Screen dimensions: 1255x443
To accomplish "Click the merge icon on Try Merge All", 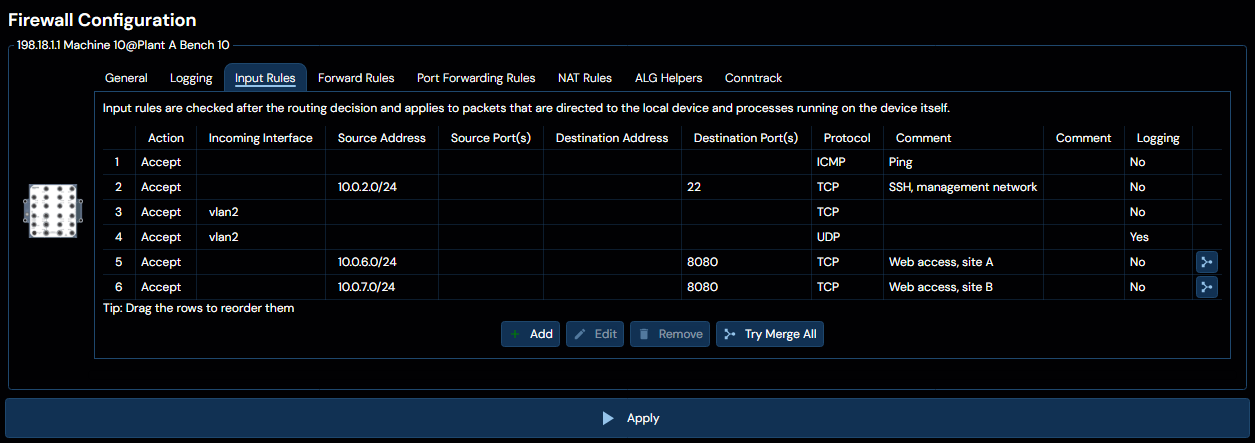I will point(730,334).
